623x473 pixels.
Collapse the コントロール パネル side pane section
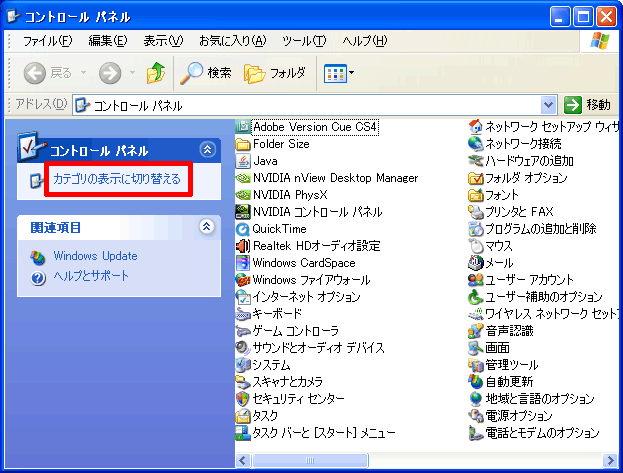(207, 150)
